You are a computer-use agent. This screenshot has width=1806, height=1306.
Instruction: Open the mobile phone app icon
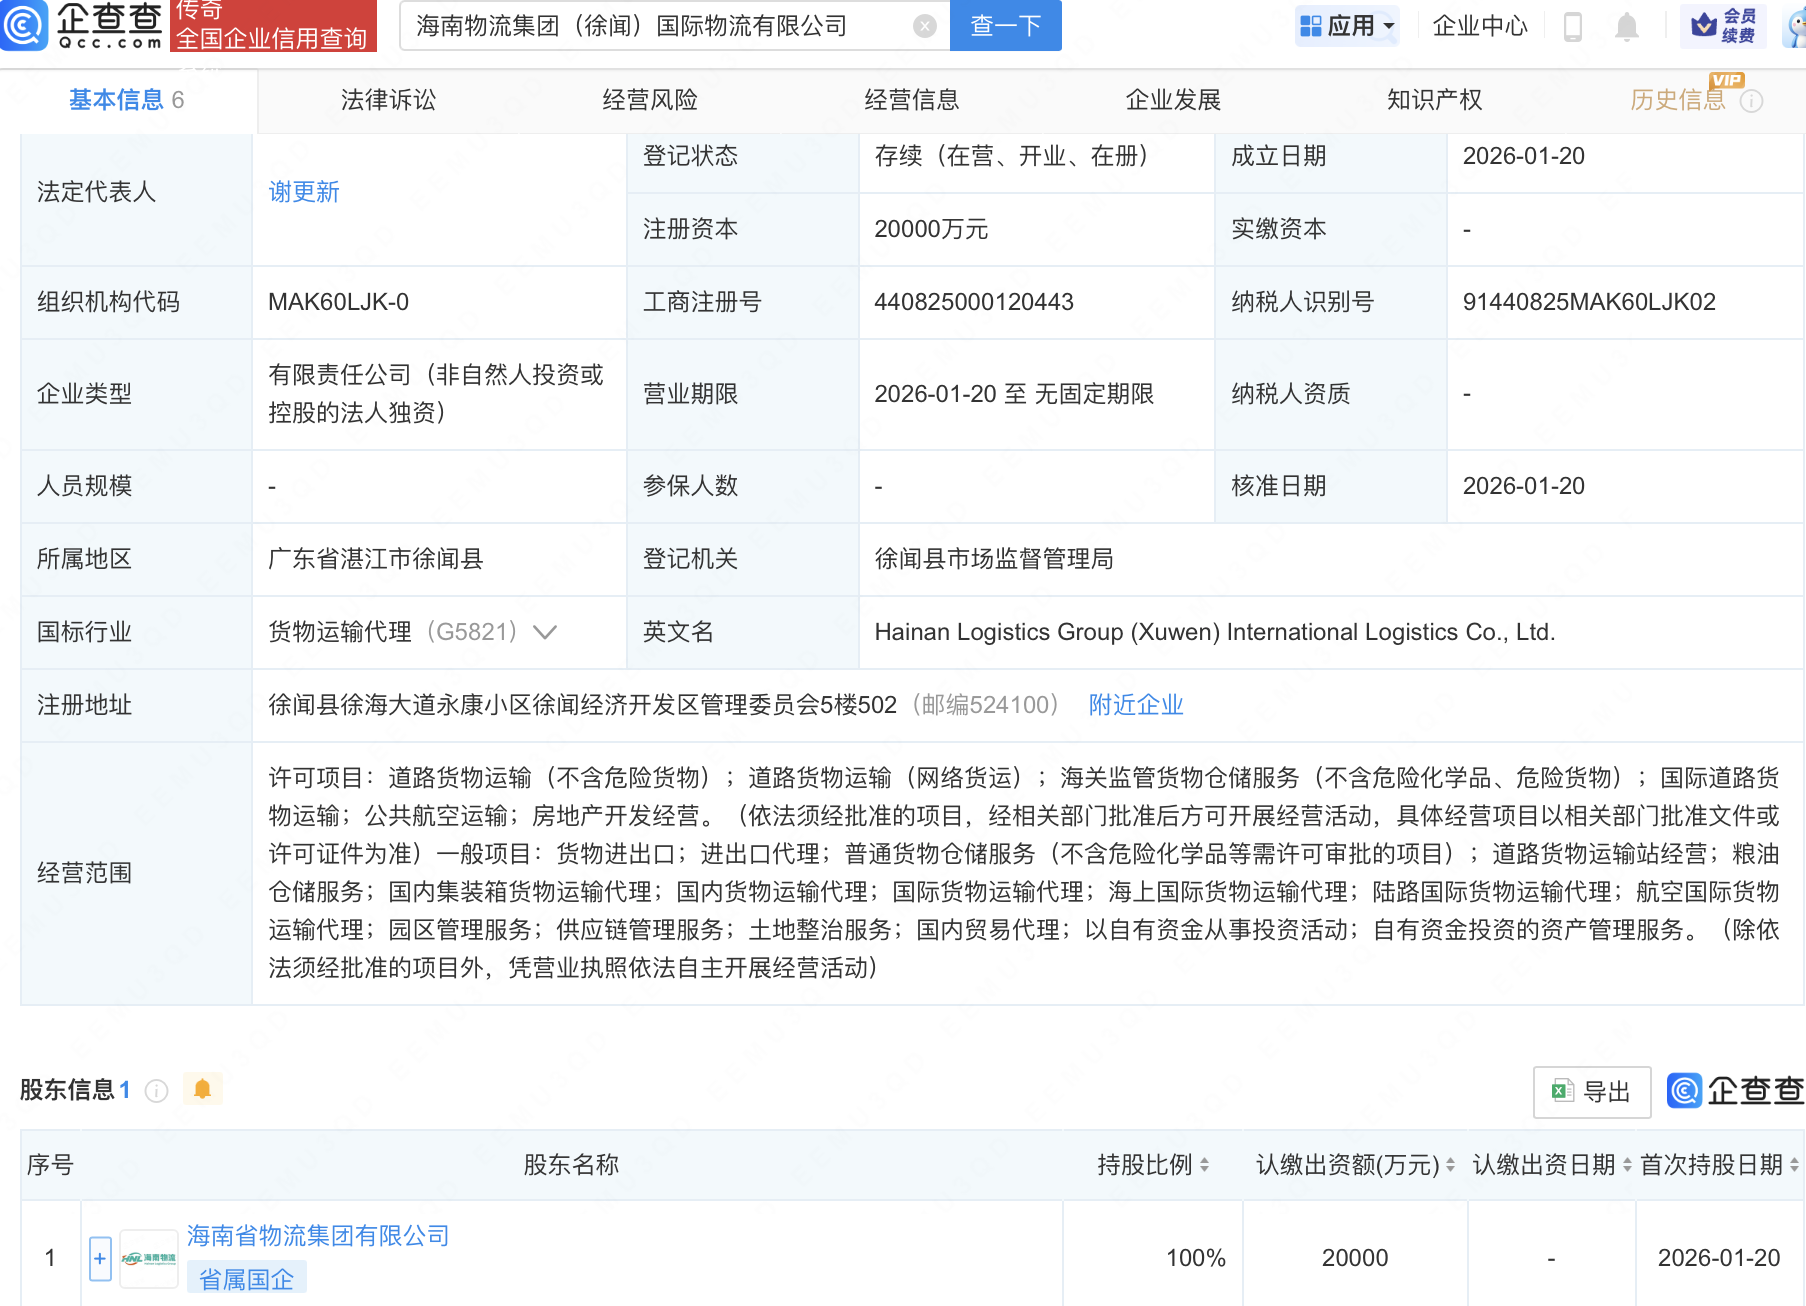pos(1572,27)
